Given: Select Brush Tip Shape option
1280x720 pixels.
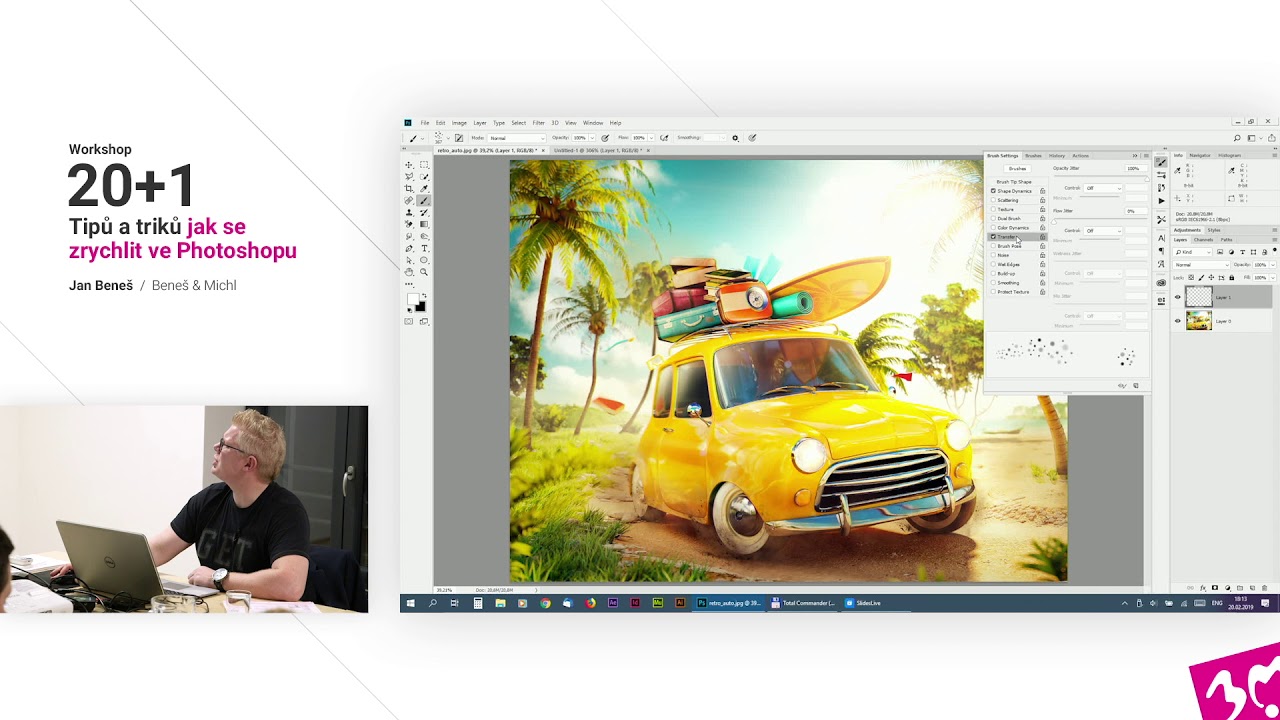Looking at the screenshot, I should click(1014, 182).
